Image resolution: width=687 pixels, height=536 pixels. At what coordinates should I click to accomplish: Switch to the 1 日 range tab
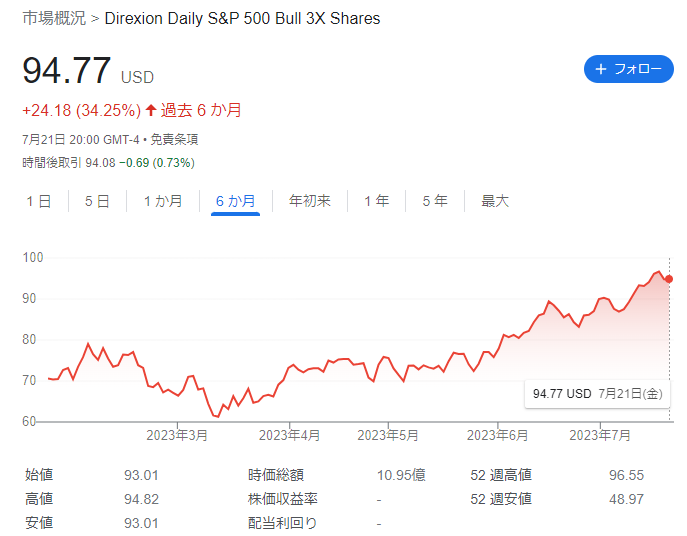[39, 201]
